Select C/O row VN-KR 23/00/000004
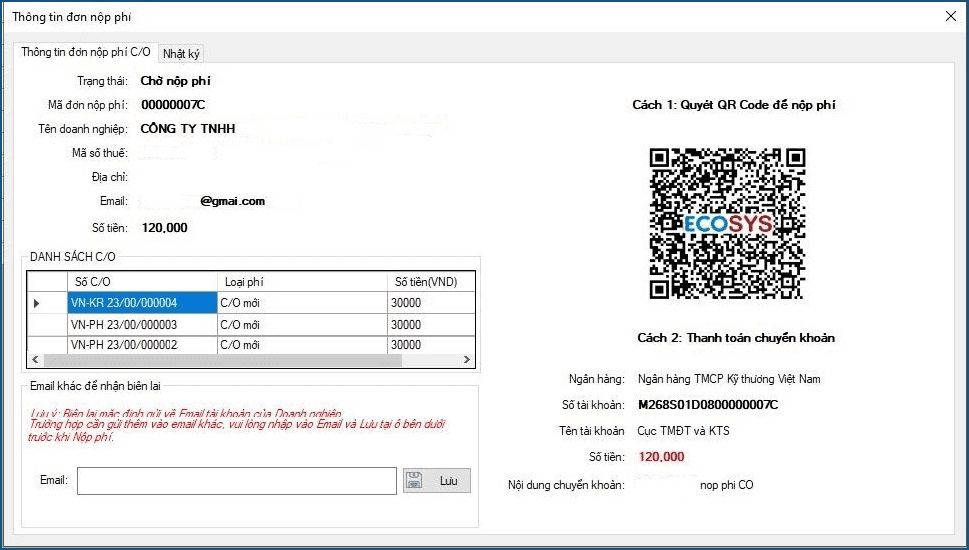 pyautogui.click(x=142, y=303)
